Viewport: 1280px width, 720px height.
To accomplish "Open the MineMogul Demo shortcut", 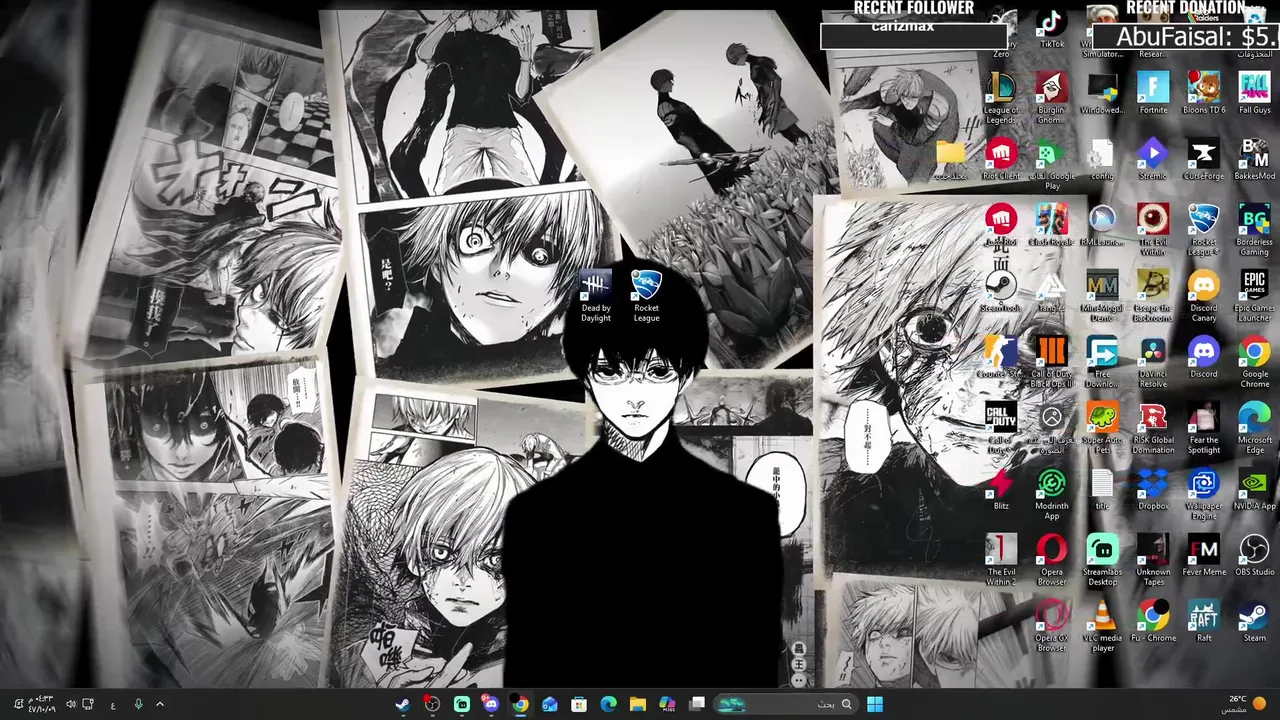I will (1102, 295).
